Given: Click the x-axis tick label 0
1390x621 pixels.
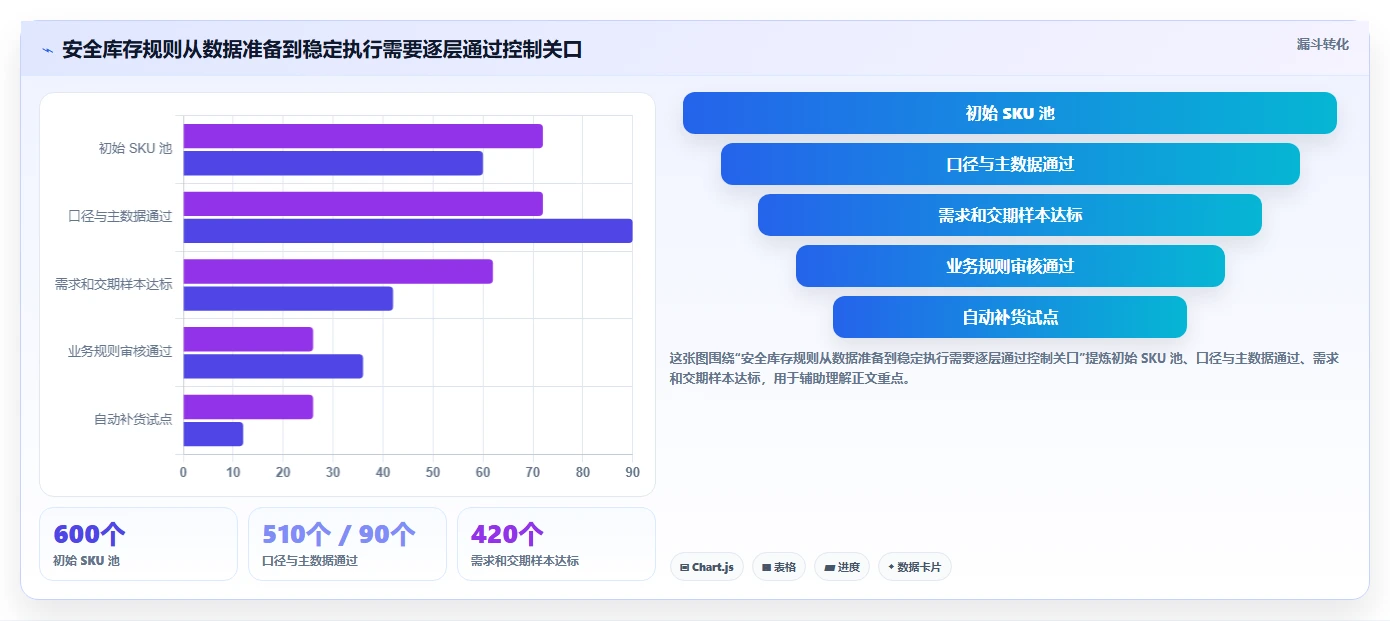Looking at the screenshot, I should [x=183, y=472].
